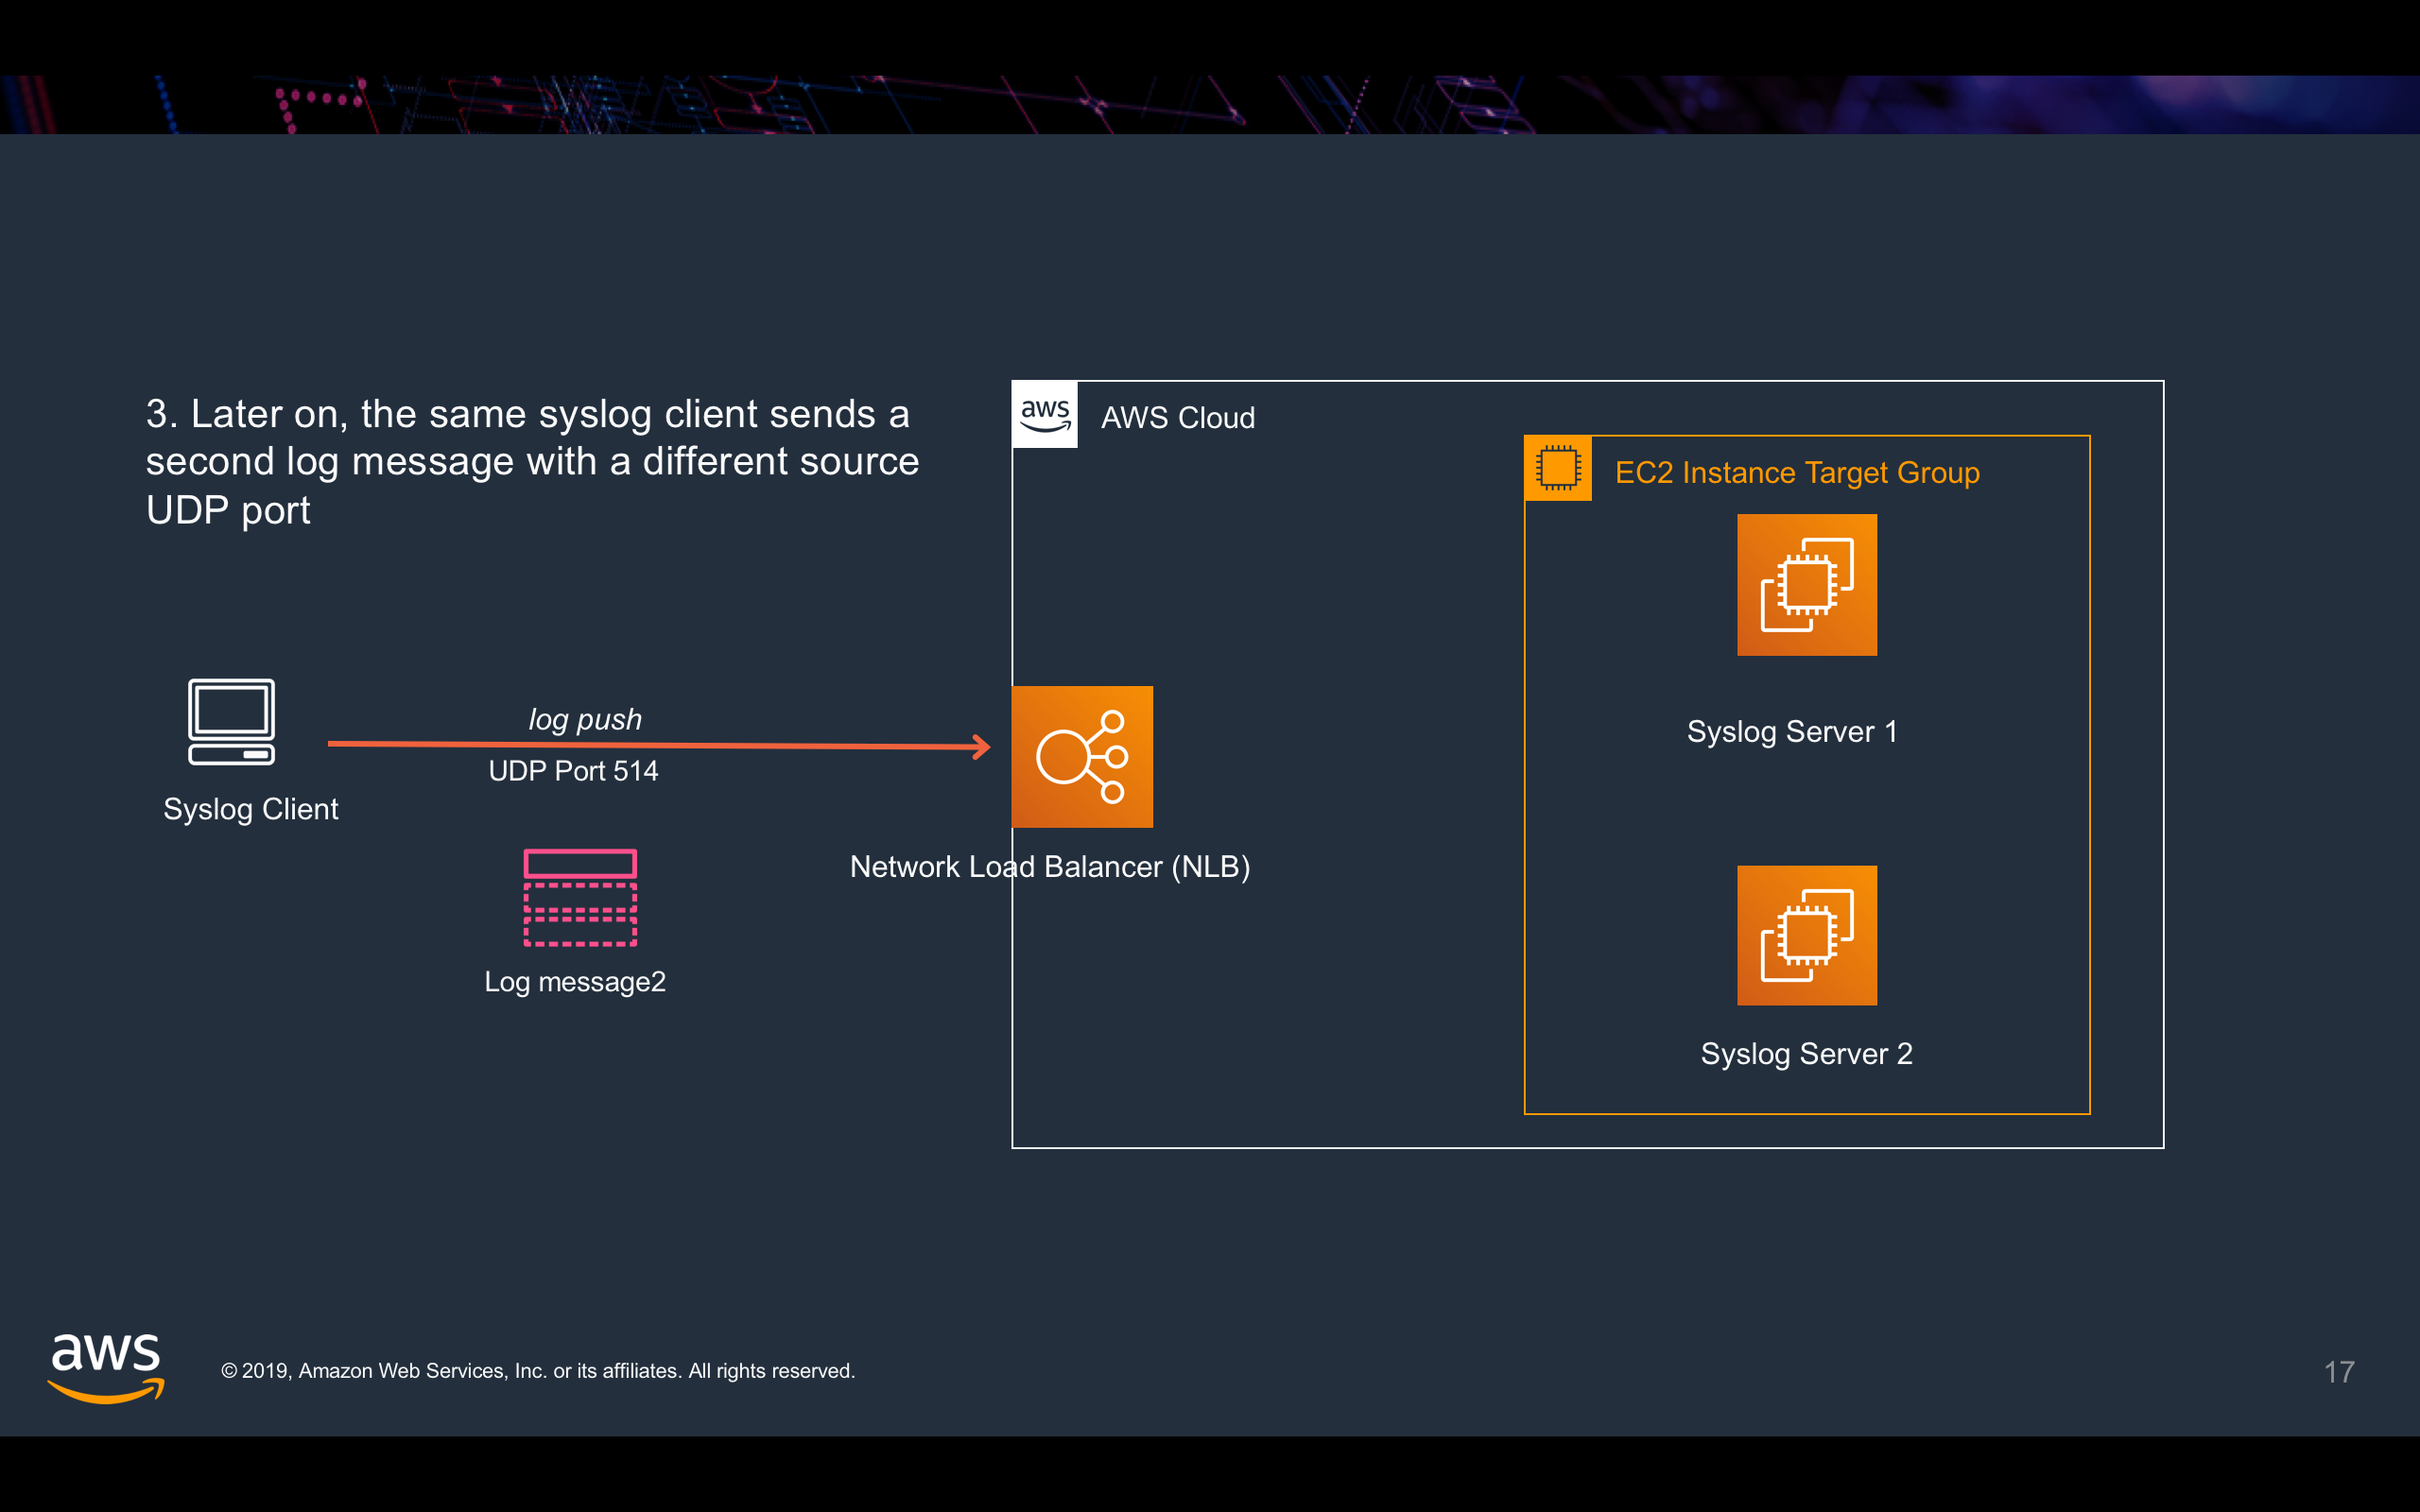The height and width of the screenshot is (1512, 2420).
Task: Click the step 3 description paragraph
Action: [x=531, y=461]
